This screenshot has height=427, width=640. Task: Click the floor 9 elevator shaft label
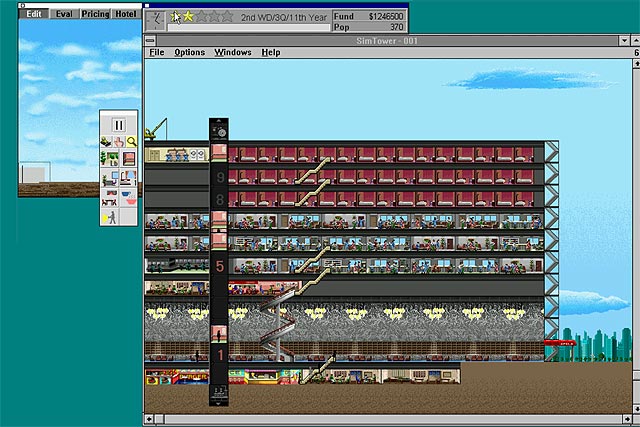click(220, 177)
